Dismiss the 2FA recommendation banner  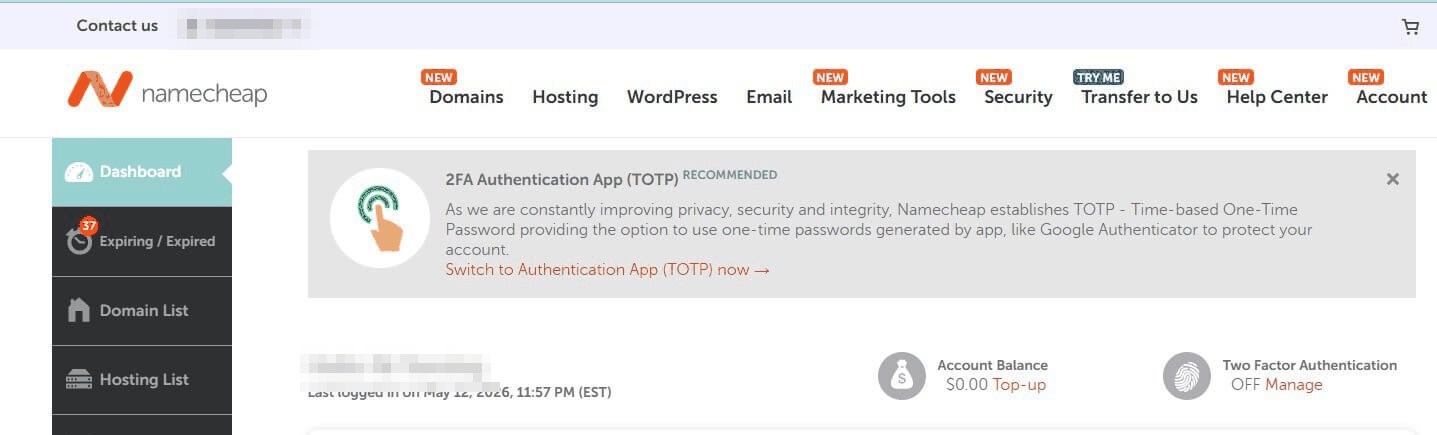[1392, 179]
